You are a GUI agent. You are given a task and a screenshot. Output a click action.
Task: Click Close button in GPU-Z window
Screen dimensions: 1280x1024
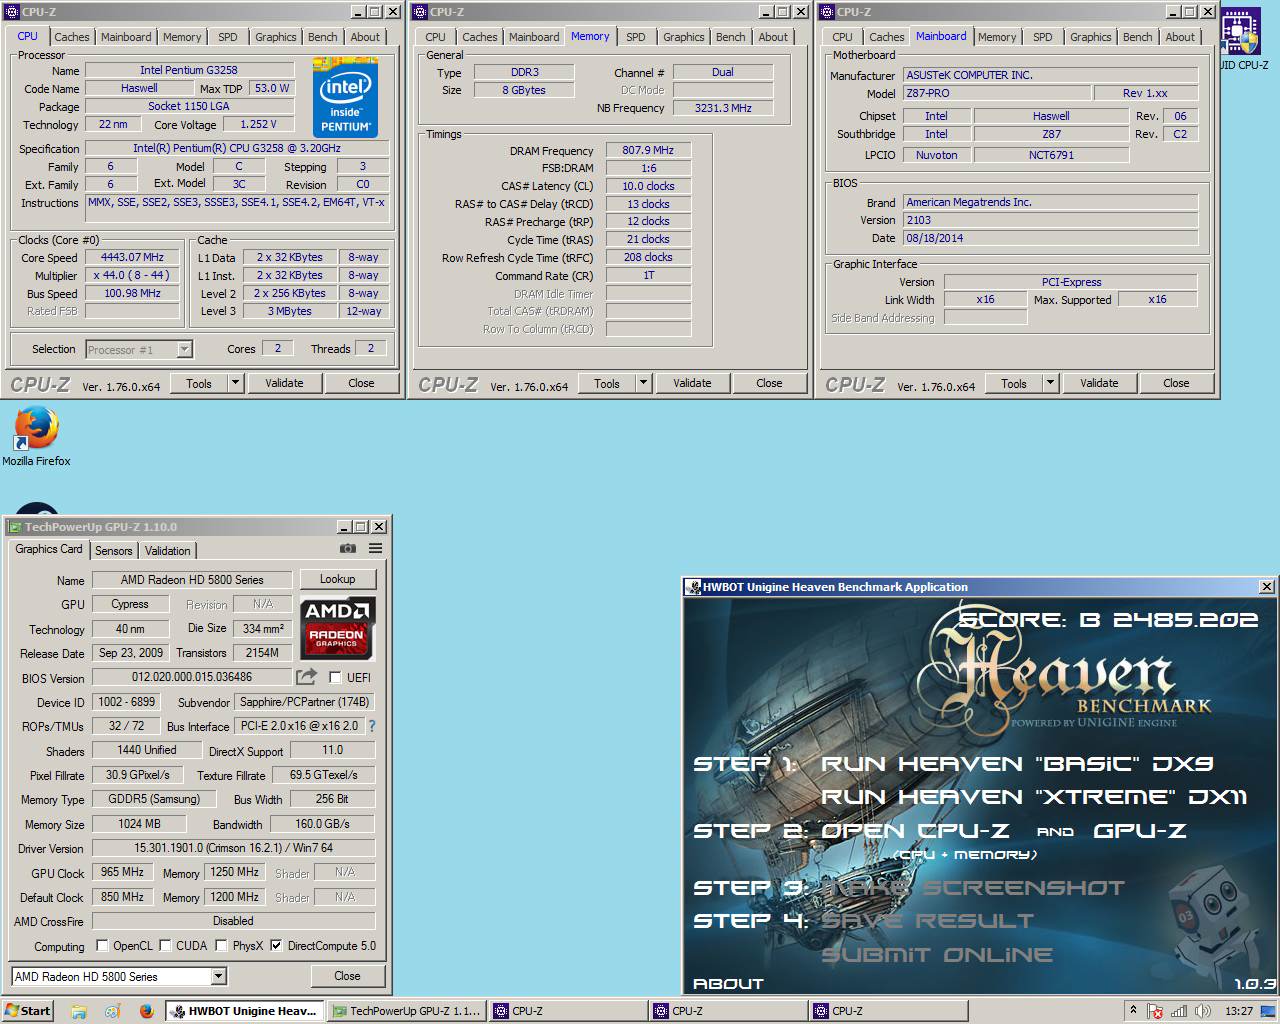point(347,976)
